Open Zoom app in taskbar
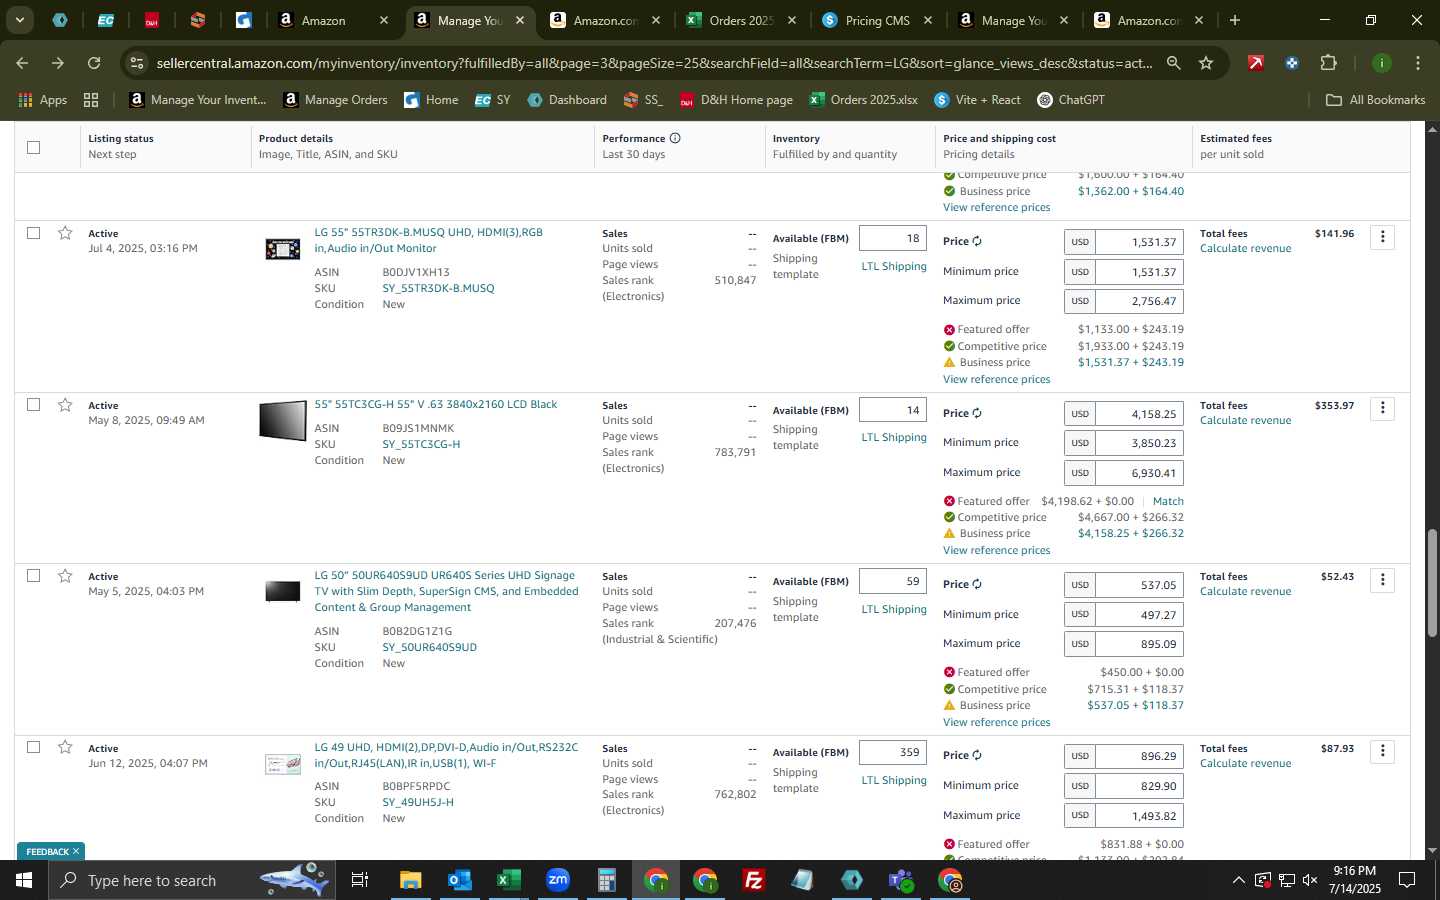1440x900 pixels. tap(557, 880)
